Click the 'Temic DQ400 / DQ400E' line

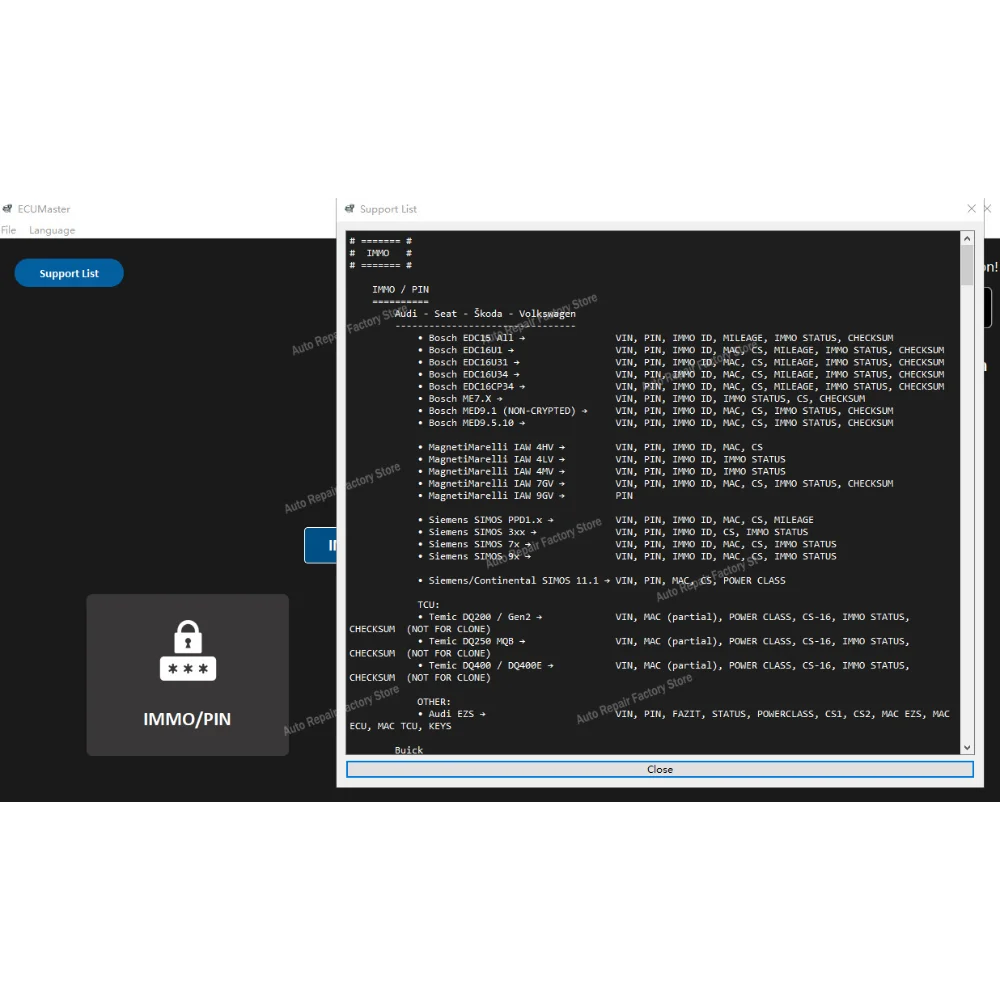tap(664, 665)
